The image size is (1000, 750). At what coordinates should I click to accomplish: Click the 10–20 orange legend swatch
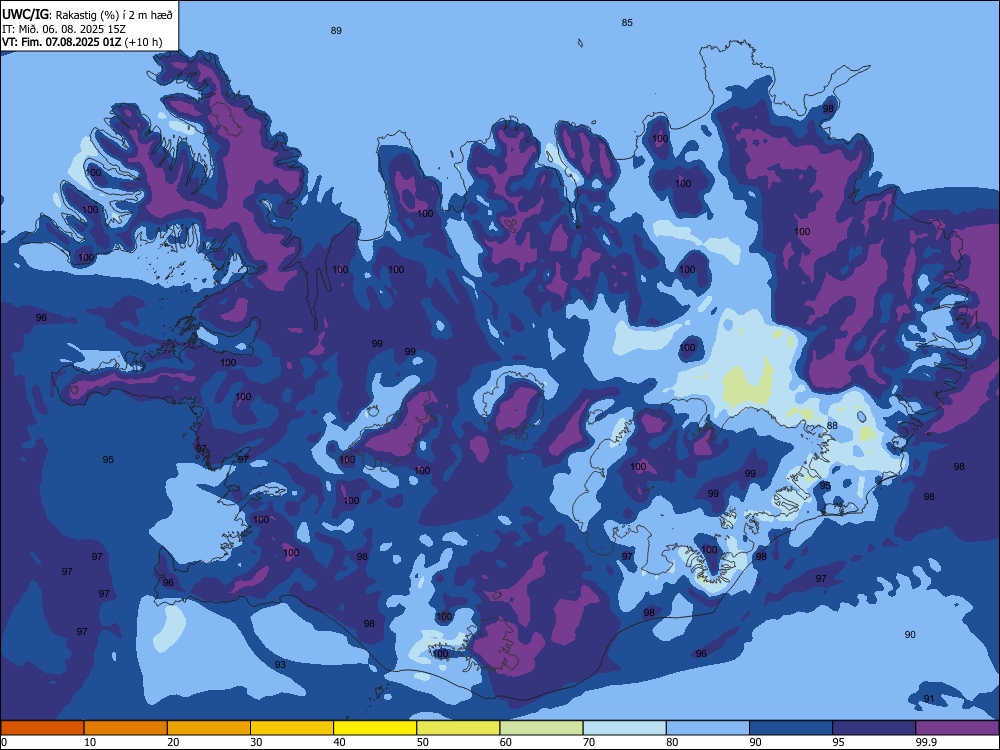coord(126,728)
